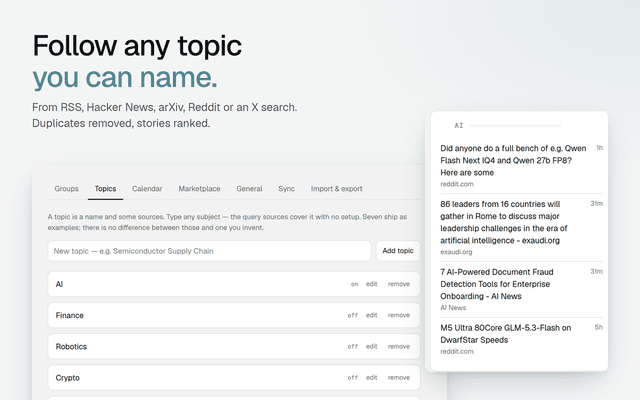Image resolution: width=640 pixels, height=400 pixels.
Task: Enable the Robotics topic toggle
Action: pos(353,347)
